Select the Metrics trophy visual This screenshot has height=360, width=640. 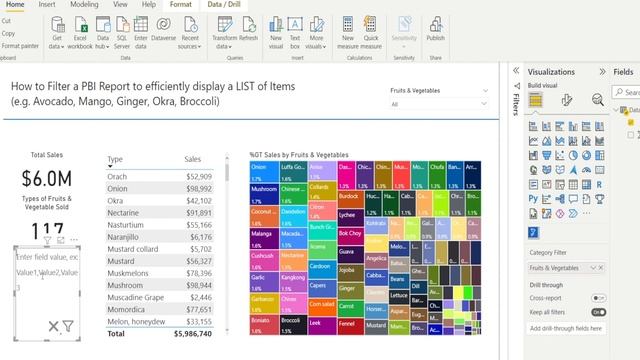pos(600,199)
